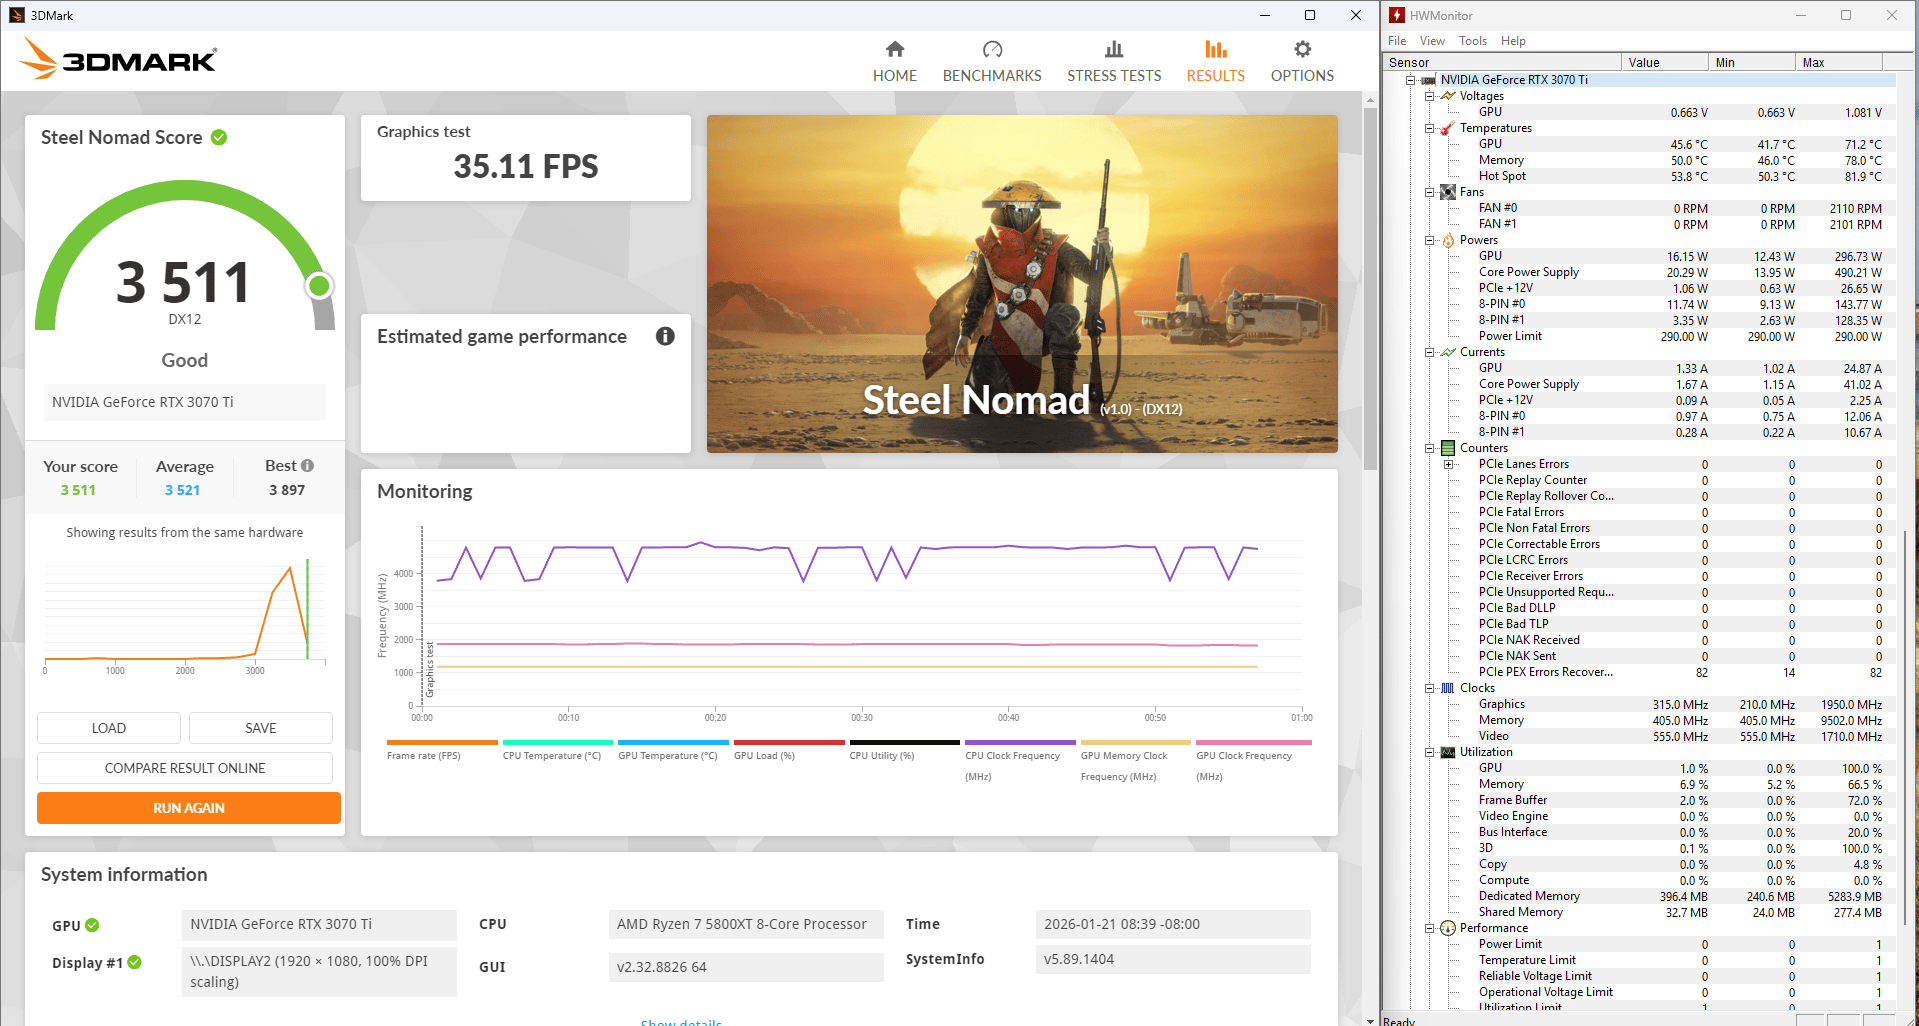
Task: Go to the HOME tab in 3DMark
Action: (x=895, y=62)
